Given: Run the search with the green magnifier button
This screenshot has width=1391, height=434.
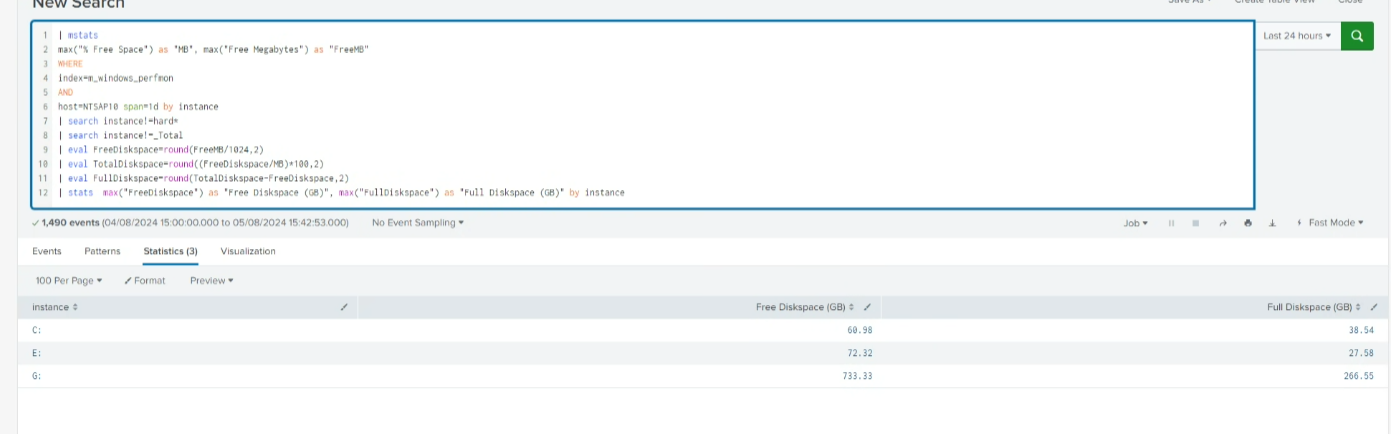Looking at the screenshot, I should (x=1356, y=36).
